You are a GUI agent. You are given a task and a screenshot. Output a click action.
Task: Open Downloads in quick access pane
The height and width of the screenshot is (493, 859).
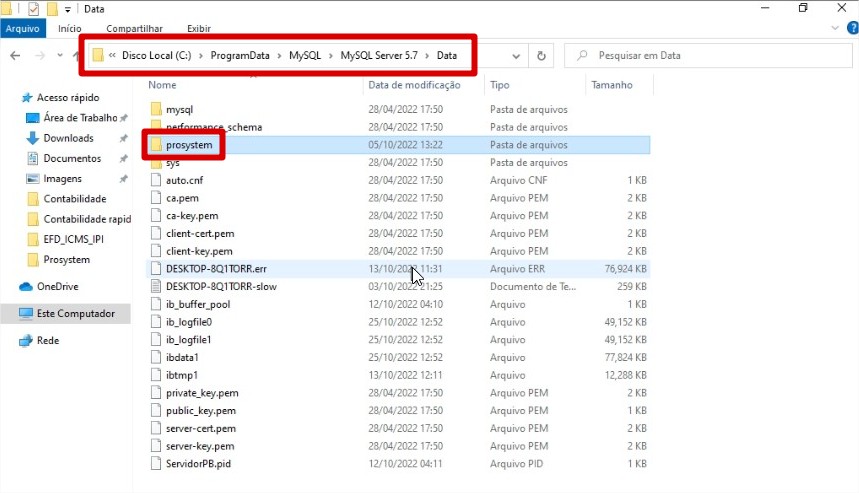pyautogui.click(x=68, y=138)
